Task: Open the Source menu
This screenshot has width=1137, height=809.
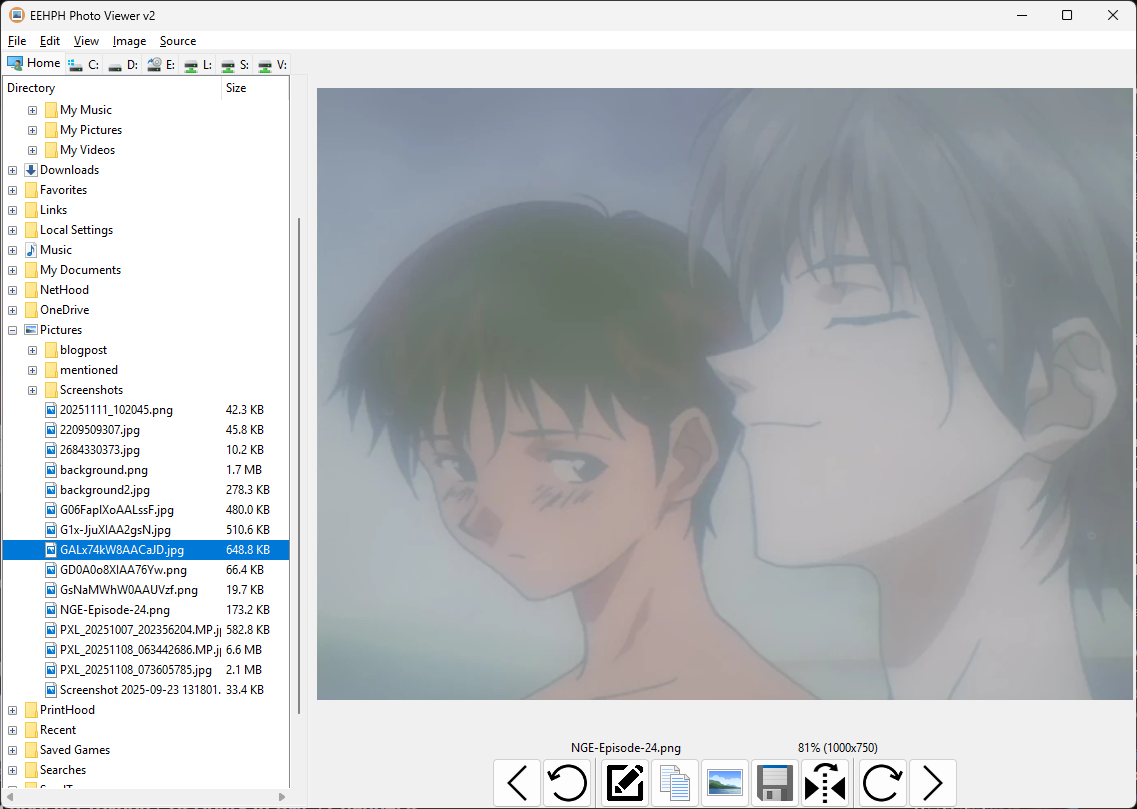Action: pyautogui.click(x=178, y=41)
